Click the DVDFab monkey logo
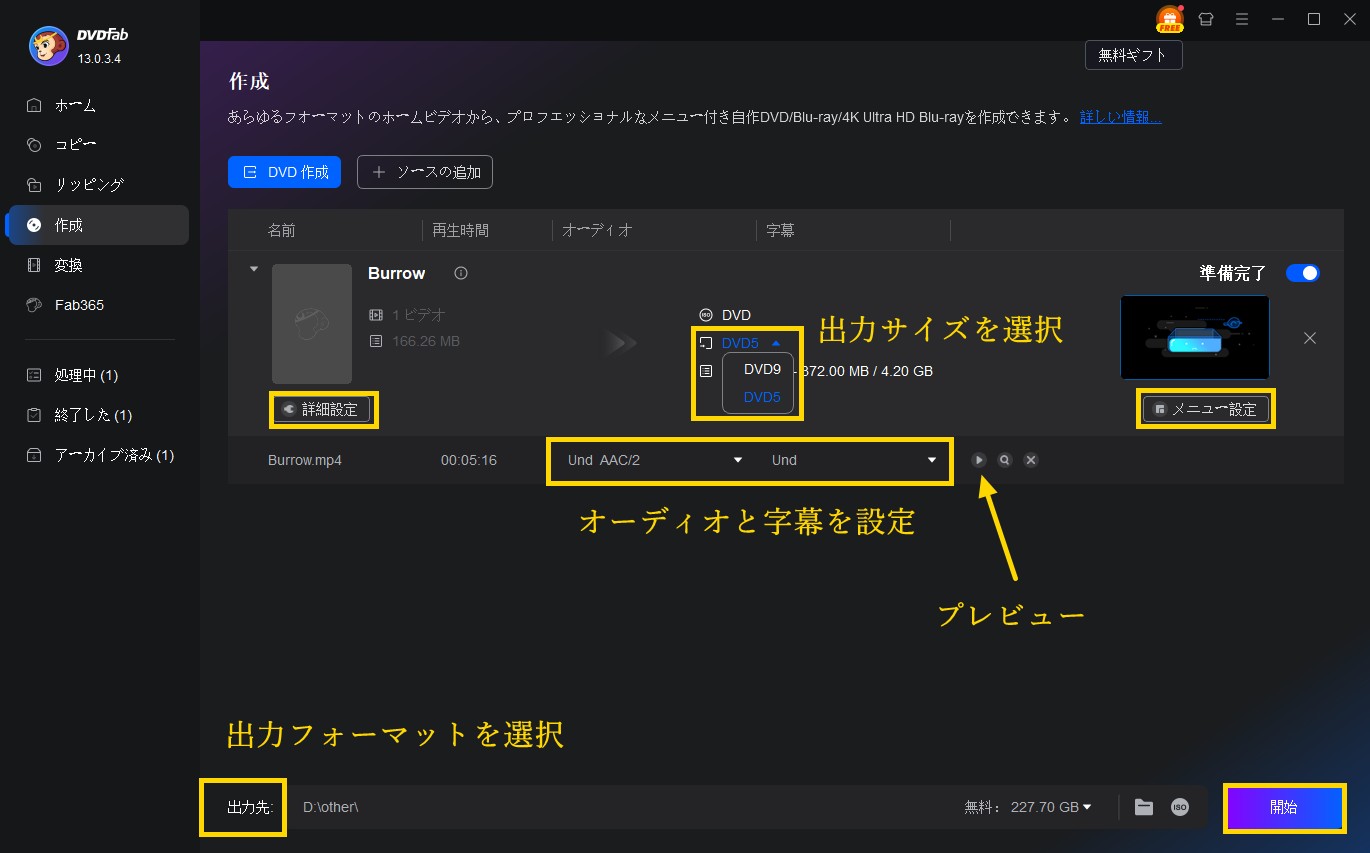 click(48, 44)
